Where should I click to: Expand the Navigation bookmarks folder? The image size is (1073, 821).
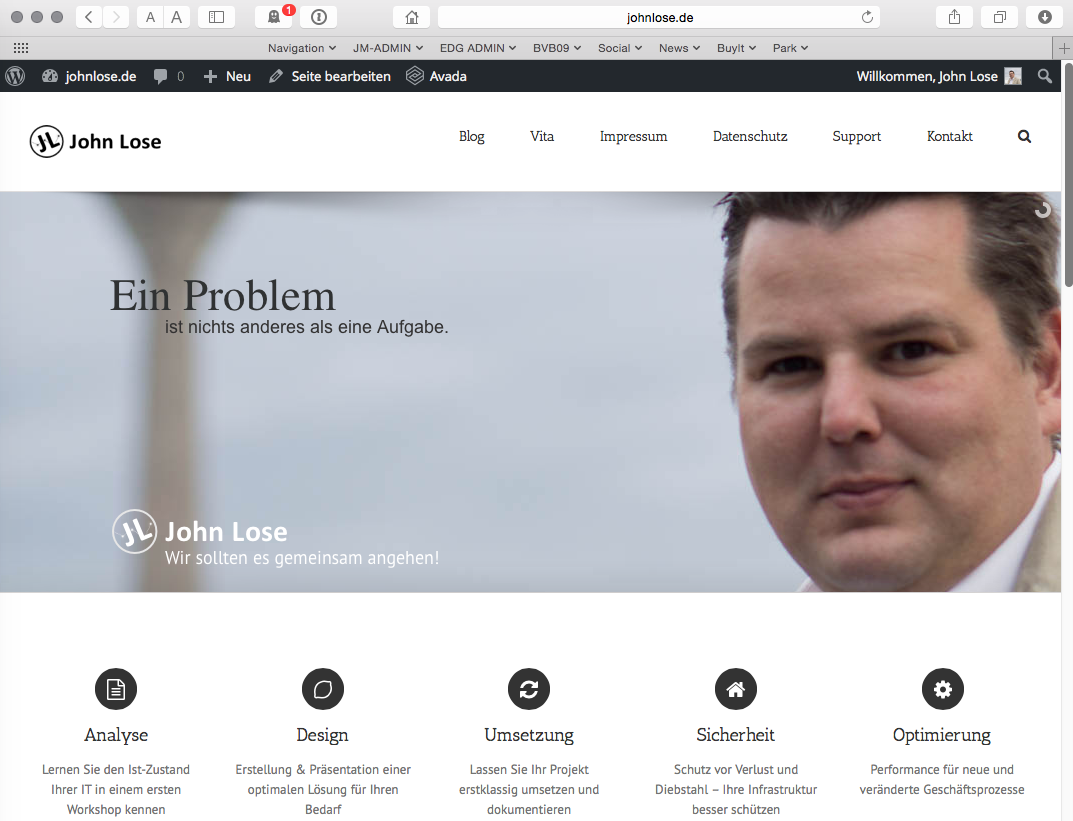(x=302, y=48)
